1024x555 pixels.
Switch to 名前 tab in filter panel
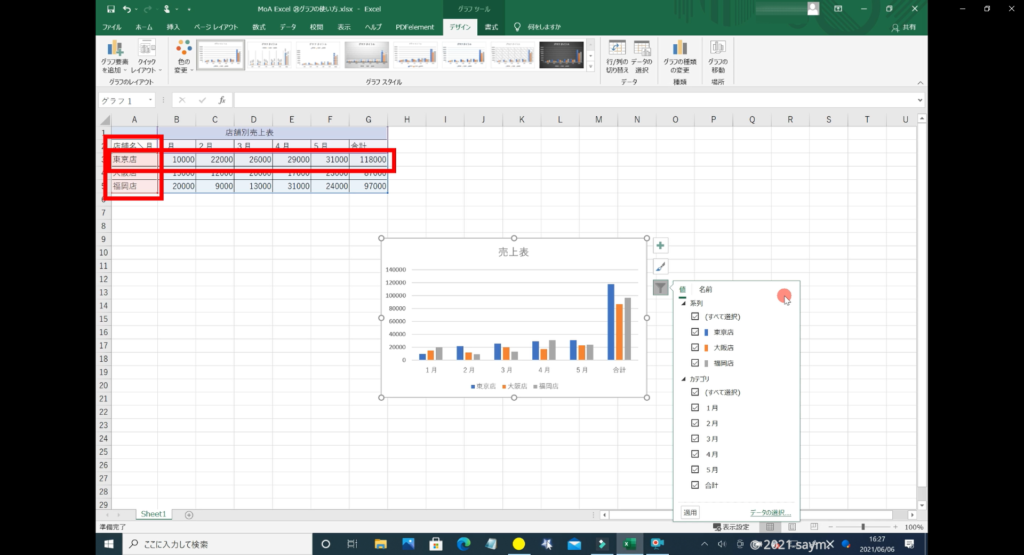coord(706,289)
